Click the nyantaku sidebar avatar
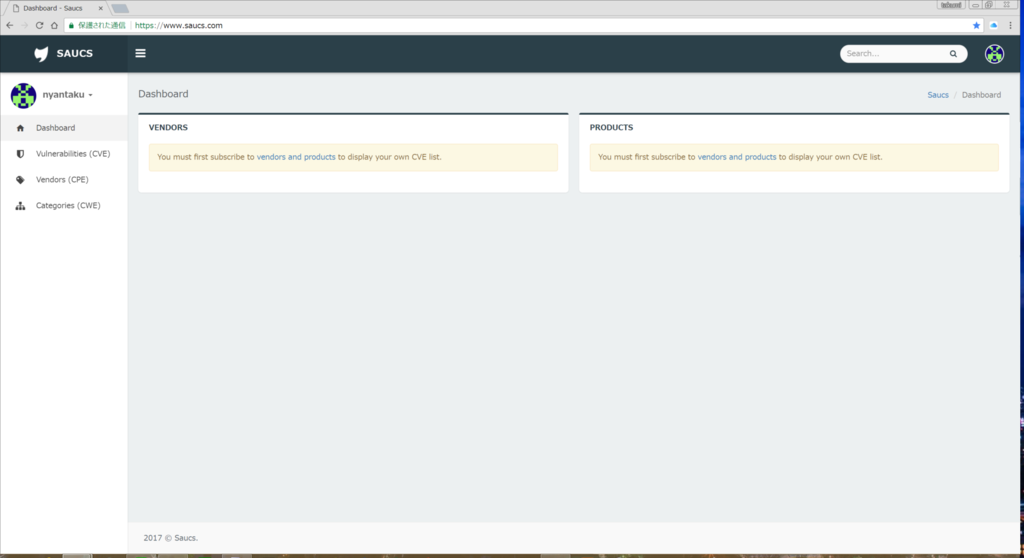 tap(23, 95)
